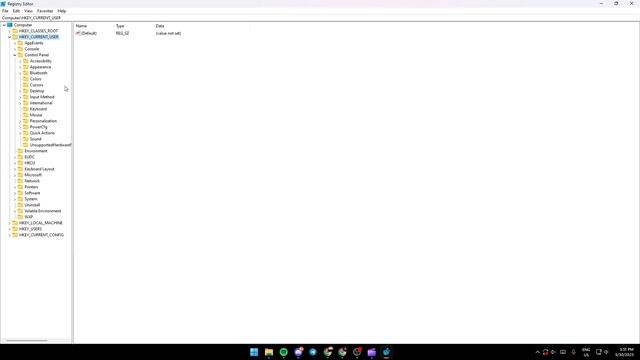
Task: Click the Sound key folder icon
Action: coord(26,139)
